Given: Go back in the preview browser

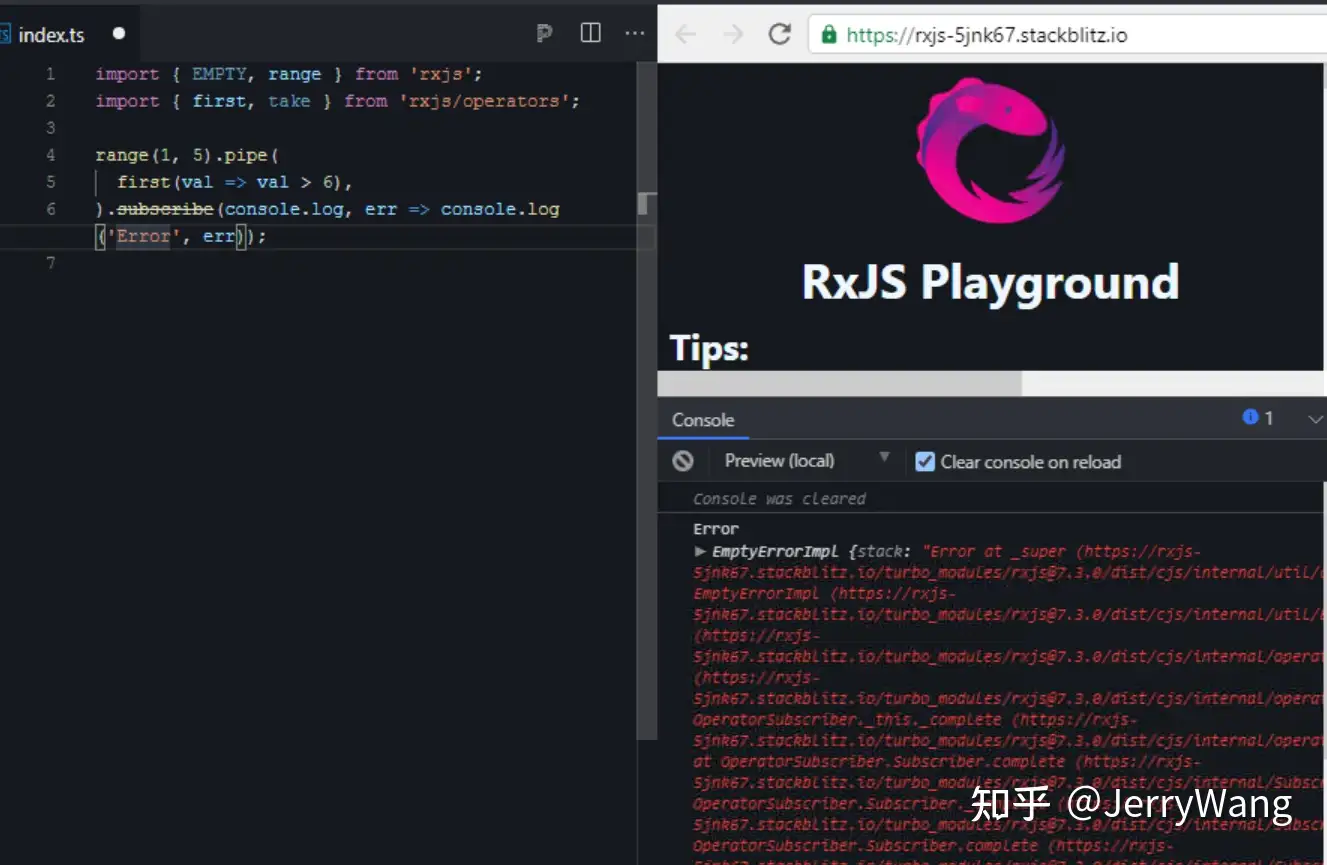Looking at the screenshot, I should tap(685, 34).
